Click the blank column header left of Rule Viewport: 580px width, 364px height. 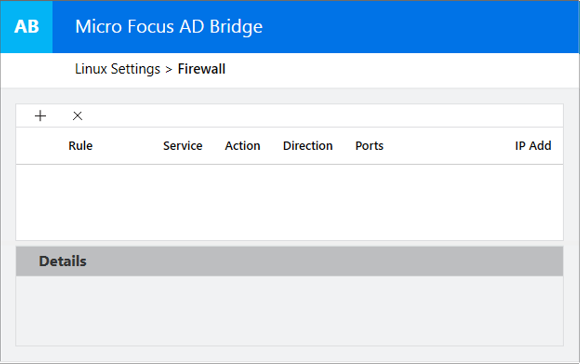coord(41,146)
